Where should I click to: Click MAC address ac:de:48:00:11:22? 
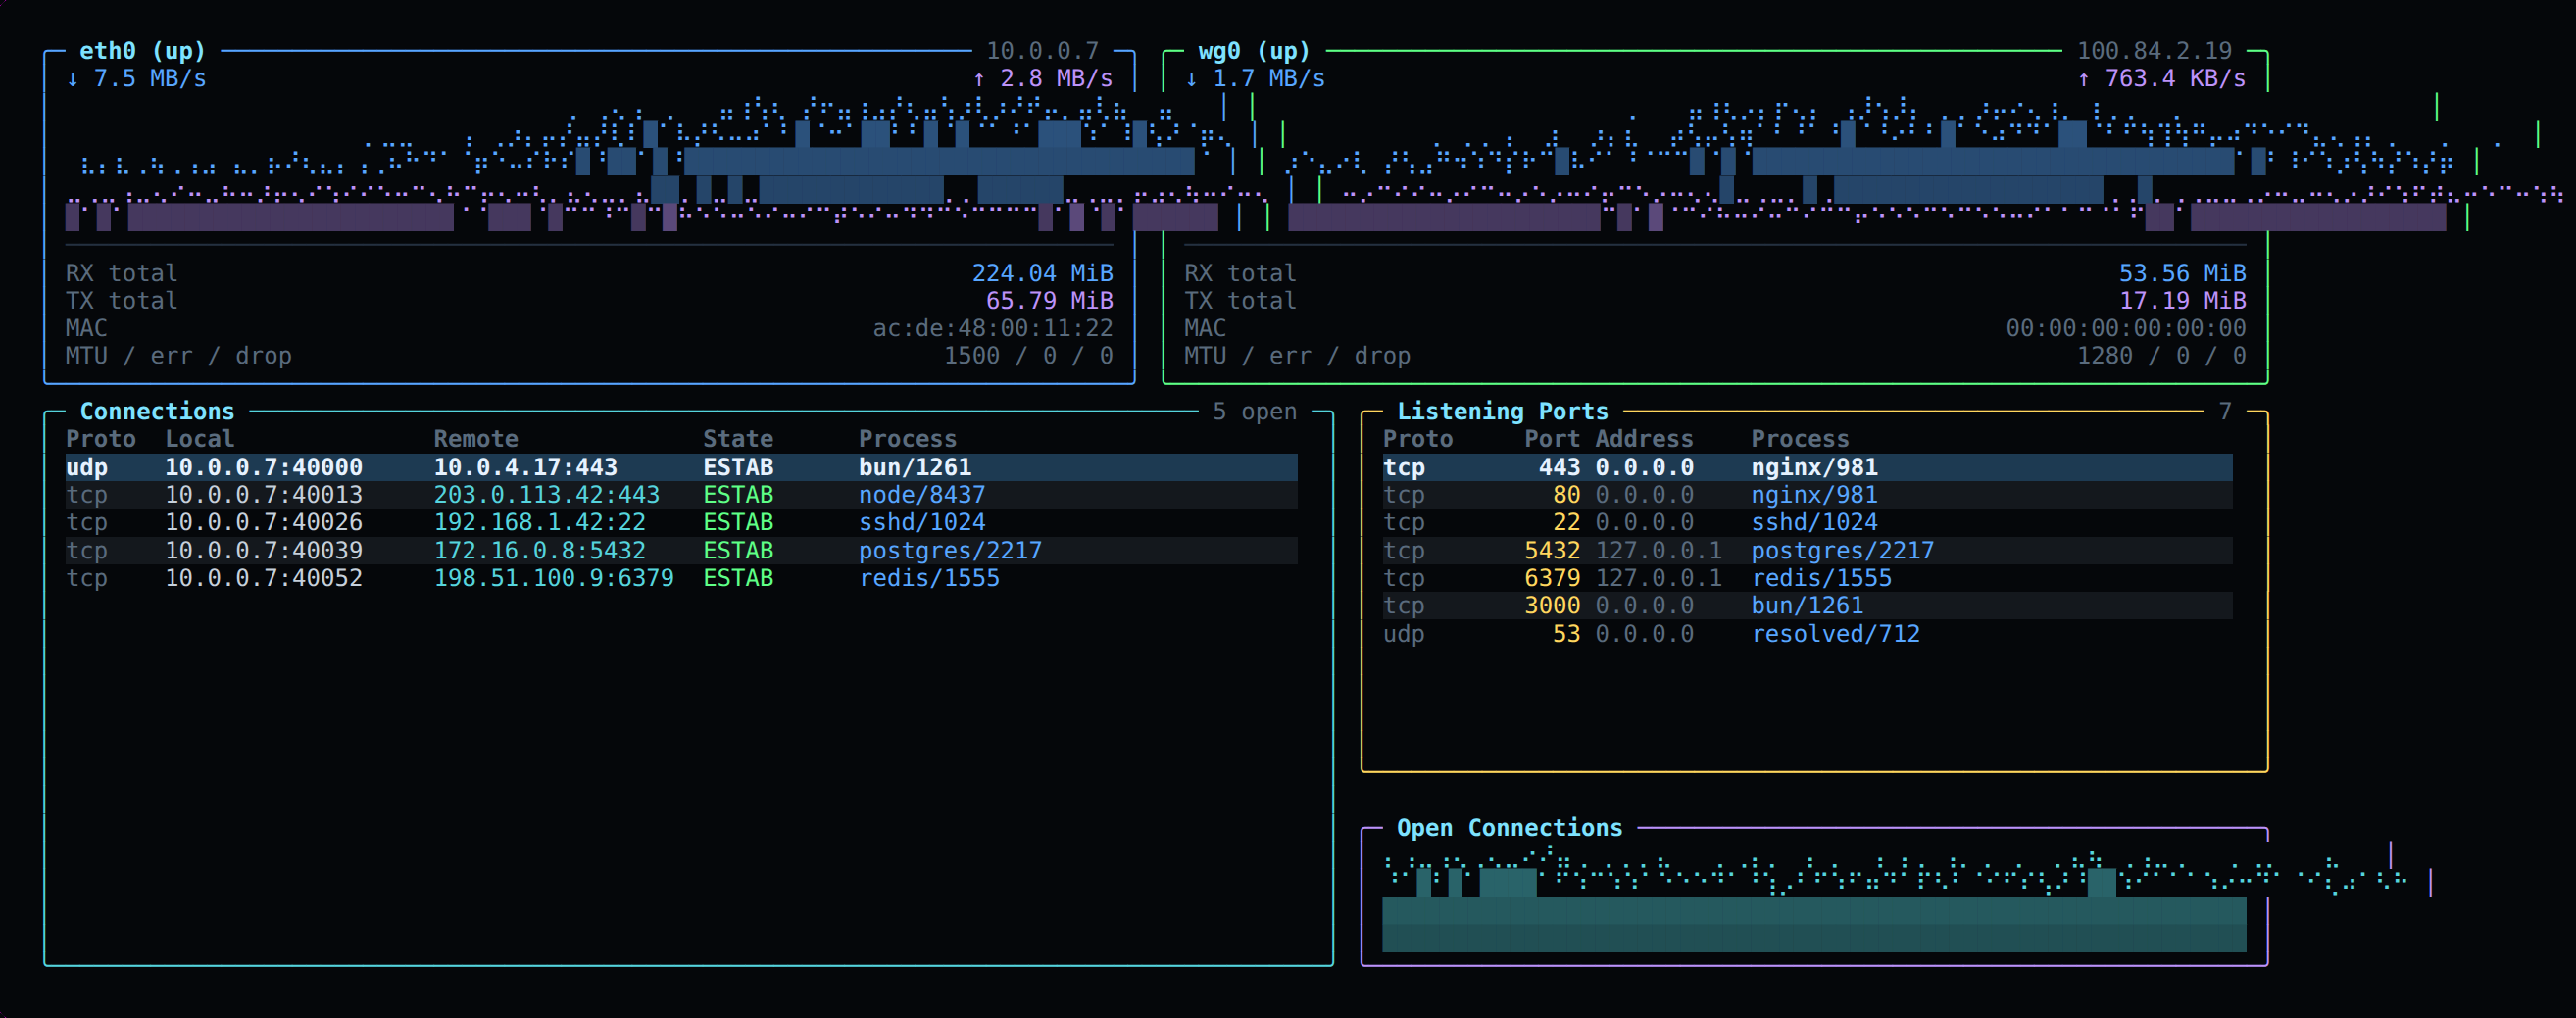click(x=992, y=328)
